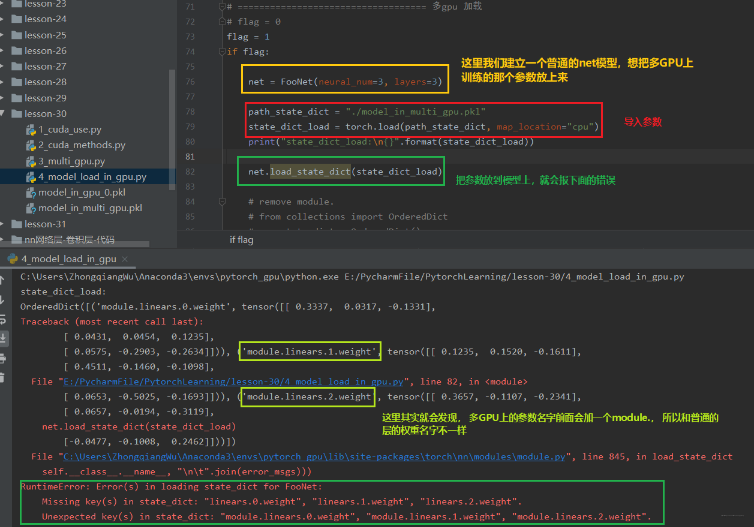The width and height of the screenshot is (754, 527).
Task: Click the 2_cuda_methods.py Python file icon
Action: pos(31,145)
